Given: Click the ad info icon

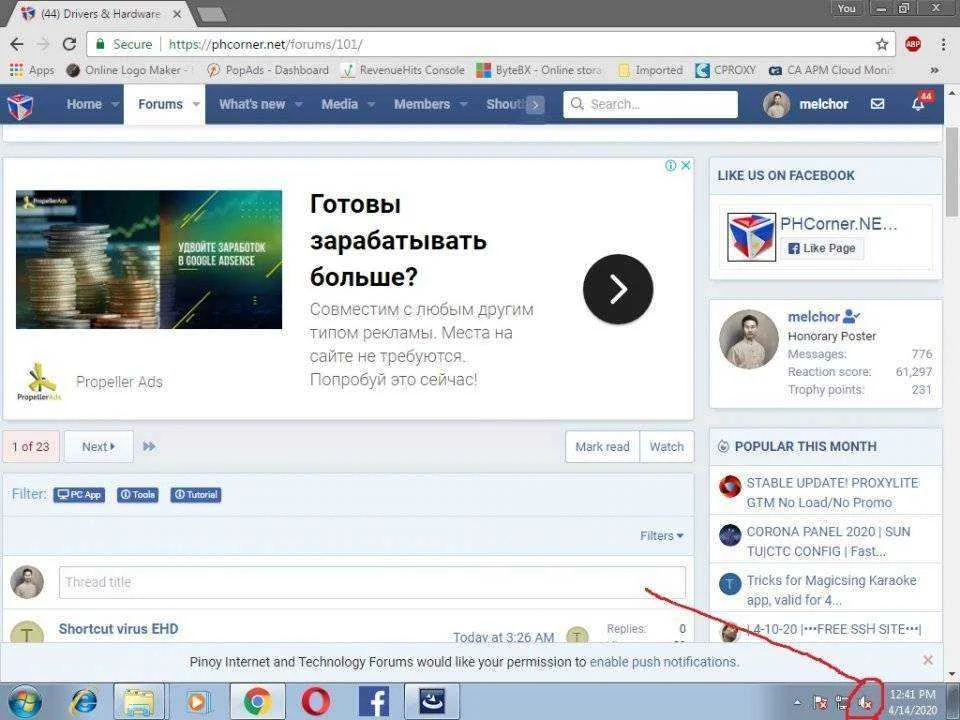Looking at the screenshot, I should point(670,165).
